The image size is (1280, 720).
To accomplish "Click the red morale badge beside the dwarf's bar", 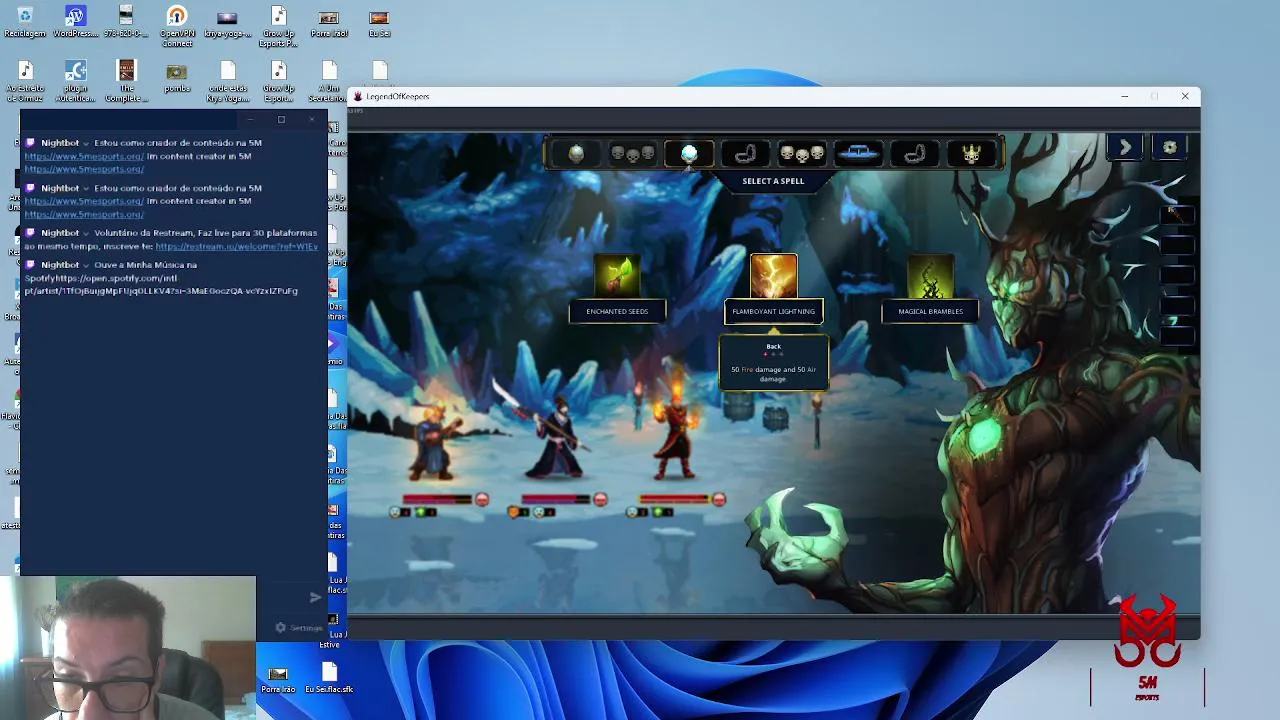I will point(482,499).
